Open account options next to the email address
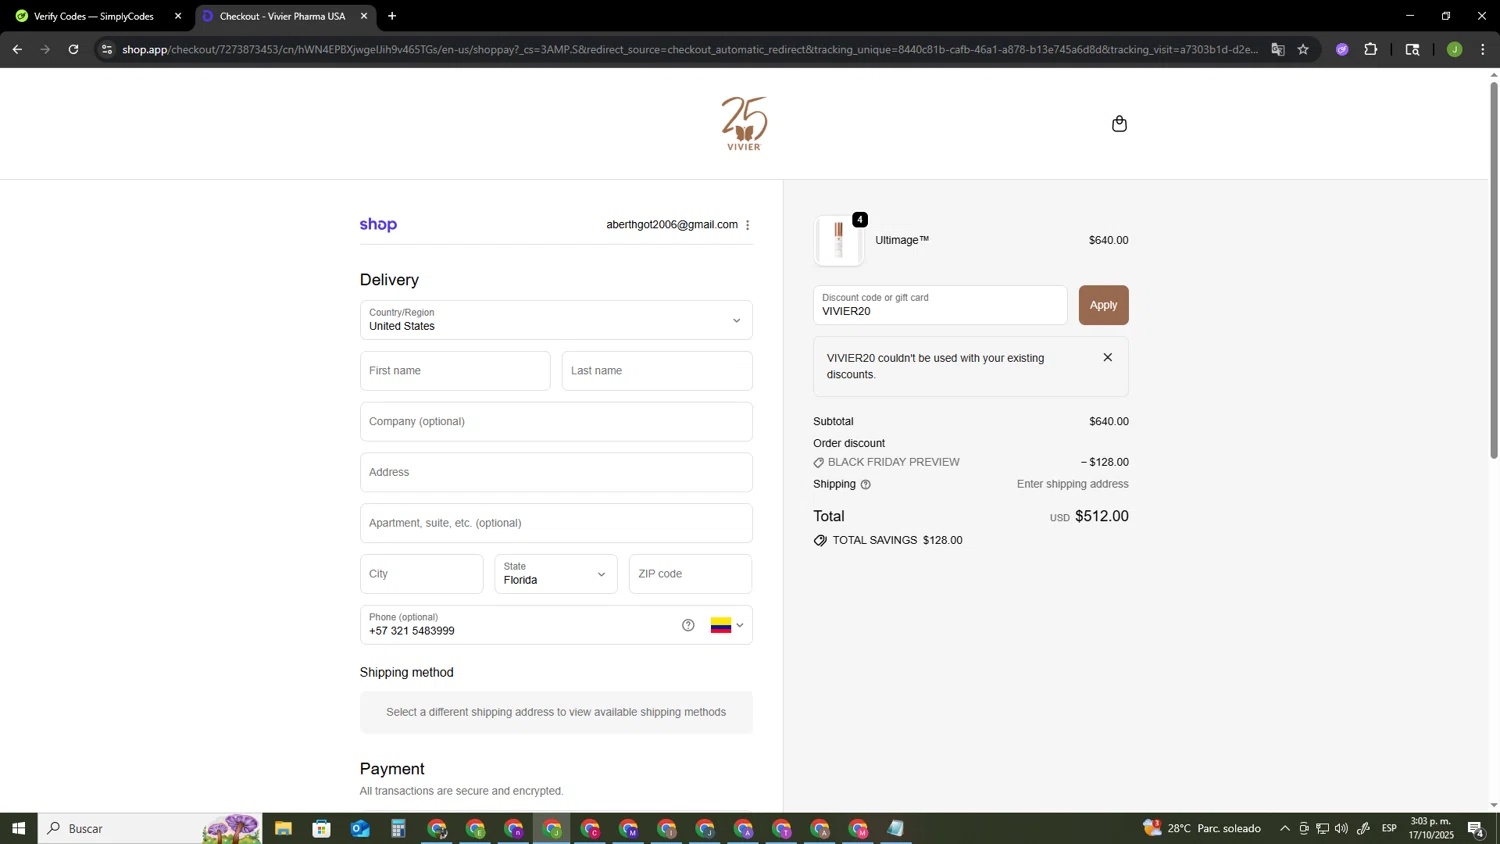Screen dimensions: 1500x844 point(747,225)
